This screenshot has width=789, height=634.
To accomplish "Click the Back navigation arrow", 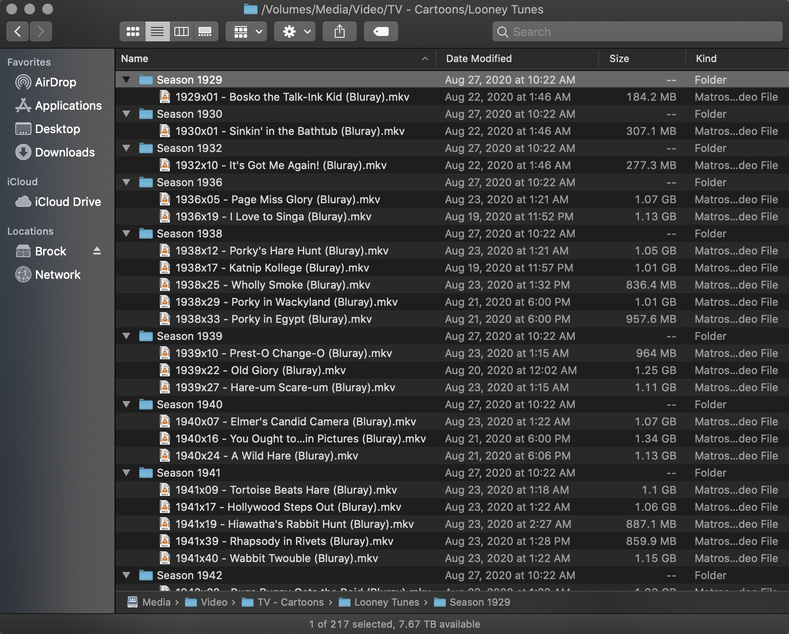I will (18, 32).
